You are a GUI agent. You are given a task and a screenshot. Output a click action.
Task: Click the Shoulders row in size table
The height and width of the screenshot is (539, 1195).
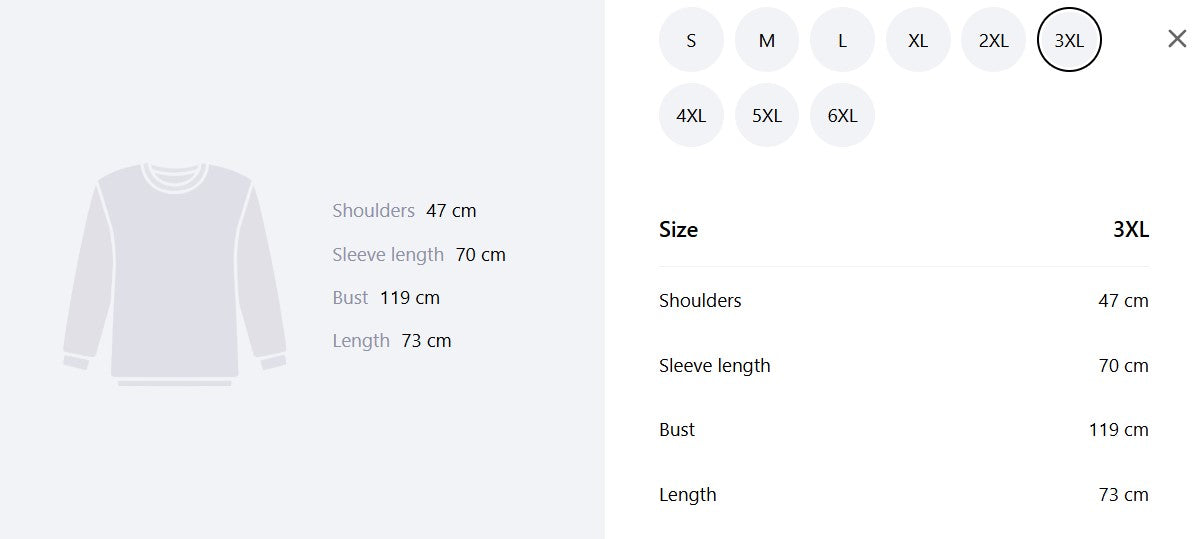tap(904, 300)
